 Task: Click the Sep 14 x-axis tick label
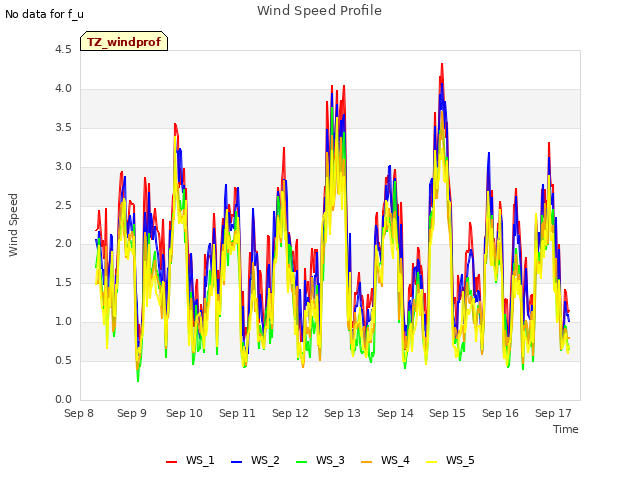tap(395, 413)
